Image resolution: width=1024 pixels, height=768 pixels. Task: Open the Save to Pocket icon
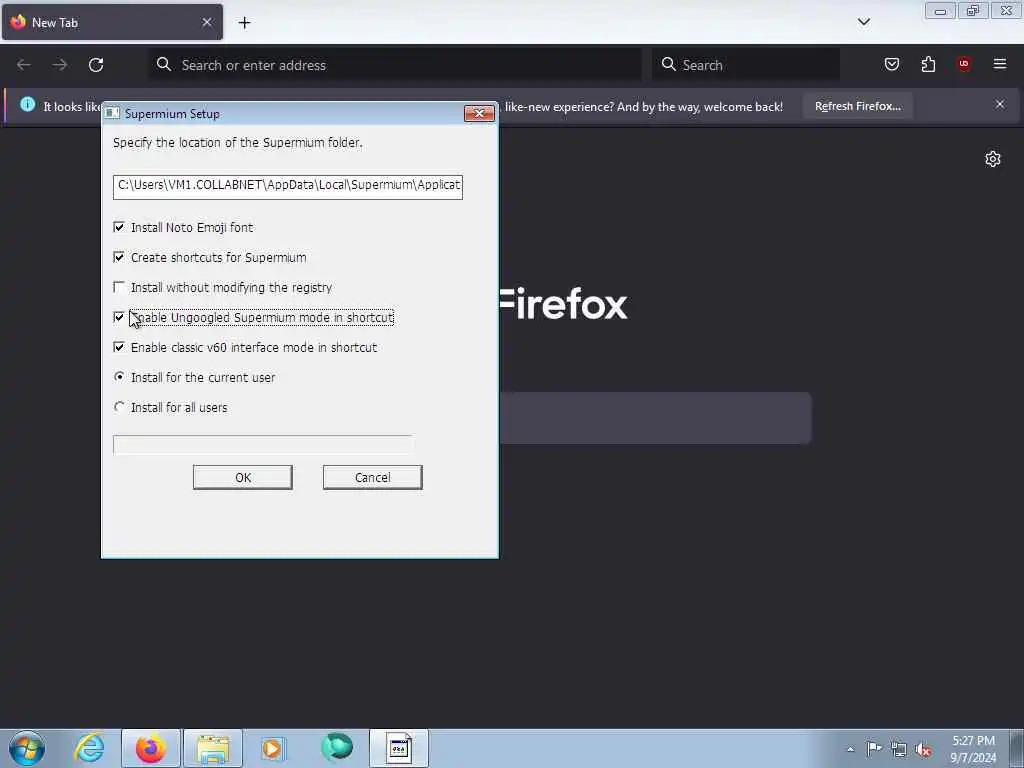click(x=892, y=64)
